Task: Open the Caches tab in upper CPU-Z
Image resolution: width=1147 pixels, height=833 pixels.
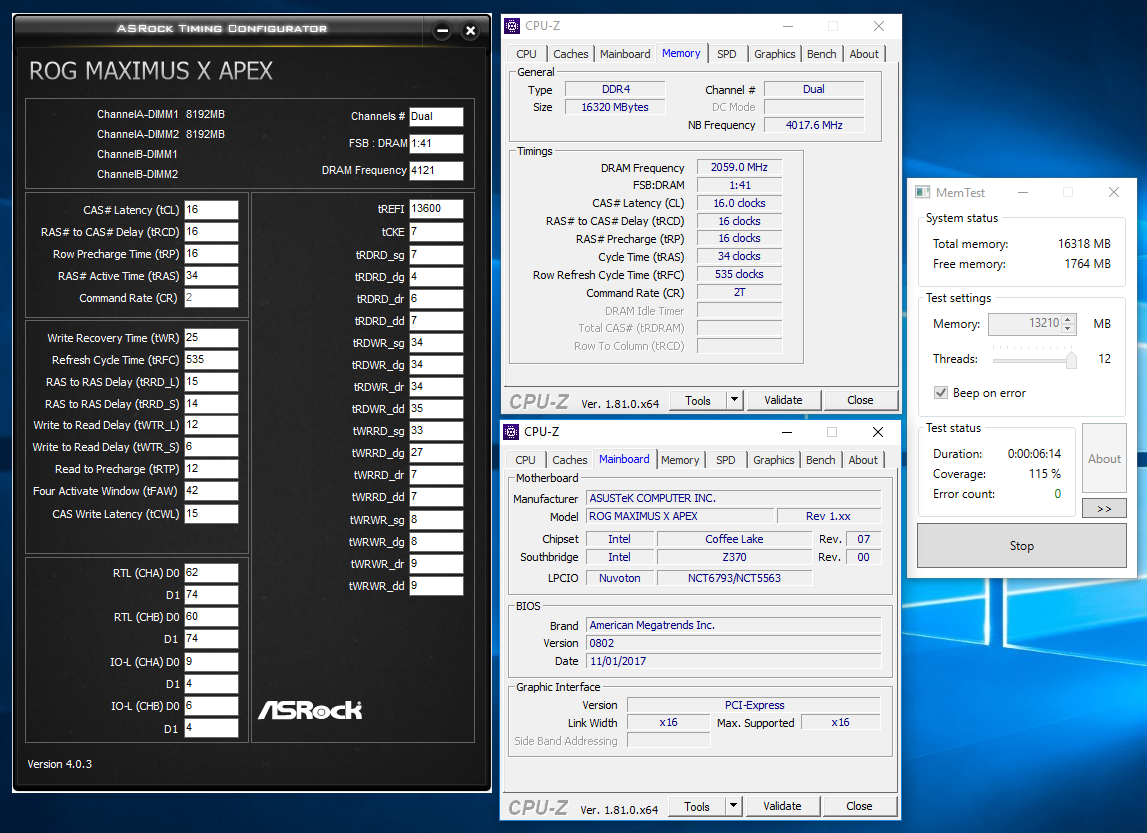Action: pyautogui.click(x=571, y=54)
